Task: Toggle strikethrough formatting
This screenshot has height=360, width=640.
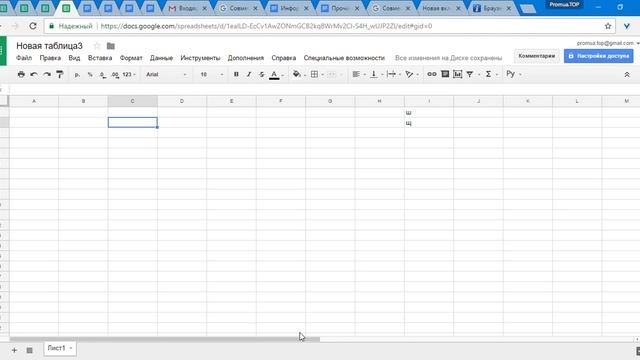Action: point(262,74)
